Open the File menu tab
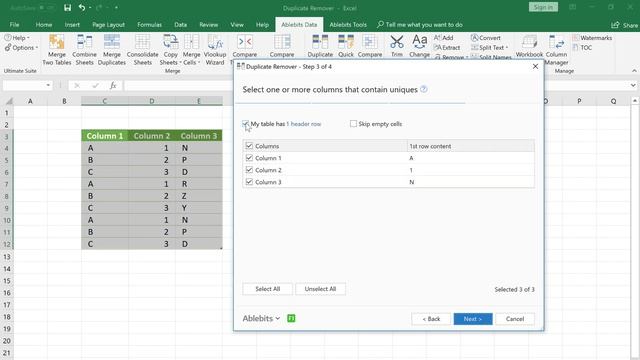Viewport: 640px width, 360px height. (x=14, y=25)
